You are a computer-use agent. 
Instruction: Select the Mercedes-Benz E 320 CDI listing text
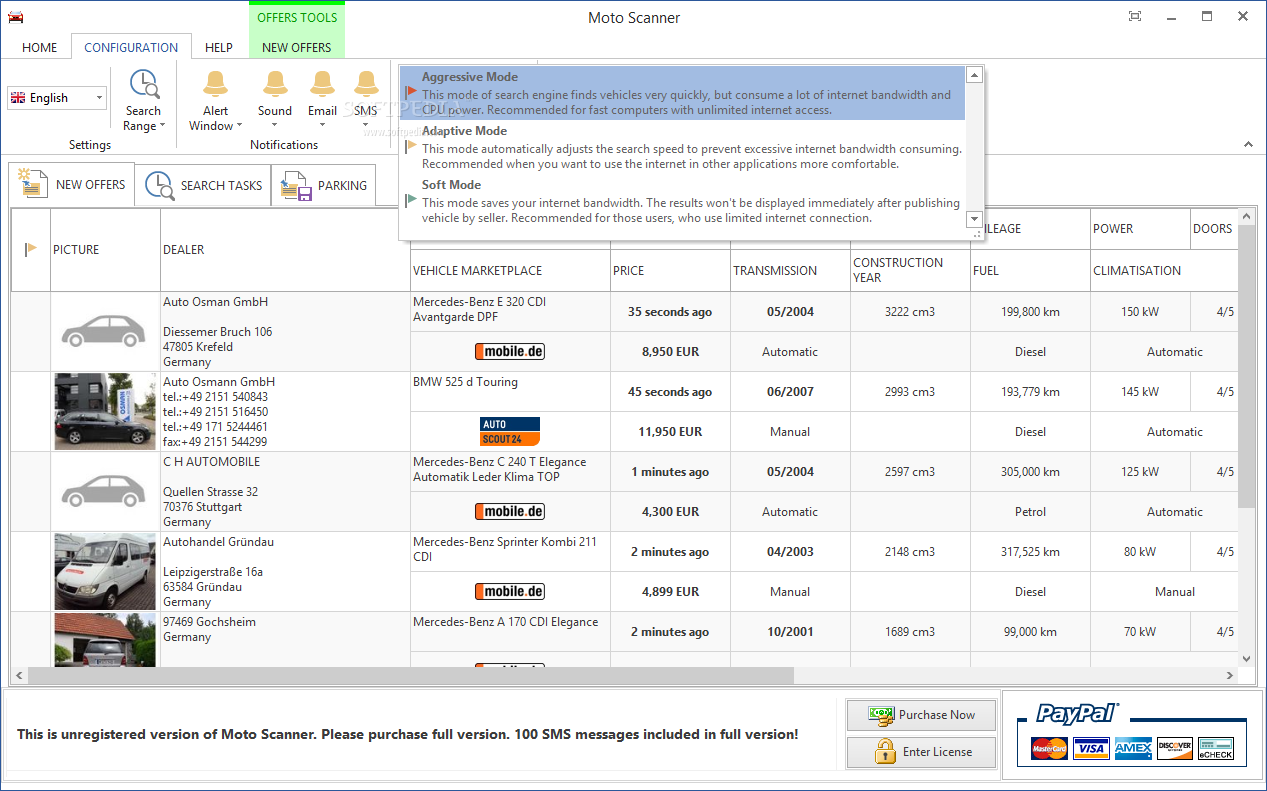tap(479, 309)
